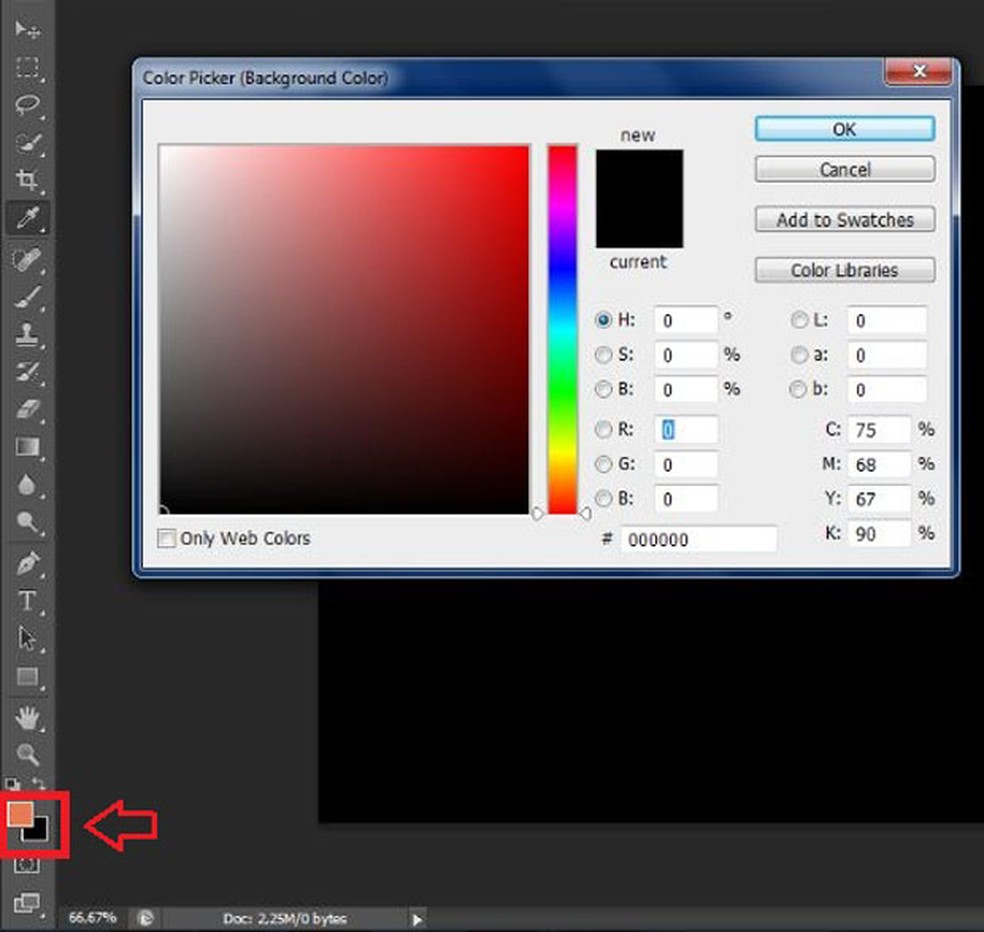
Task: Select the Zoom tool in toolbar
Action: 27,754
